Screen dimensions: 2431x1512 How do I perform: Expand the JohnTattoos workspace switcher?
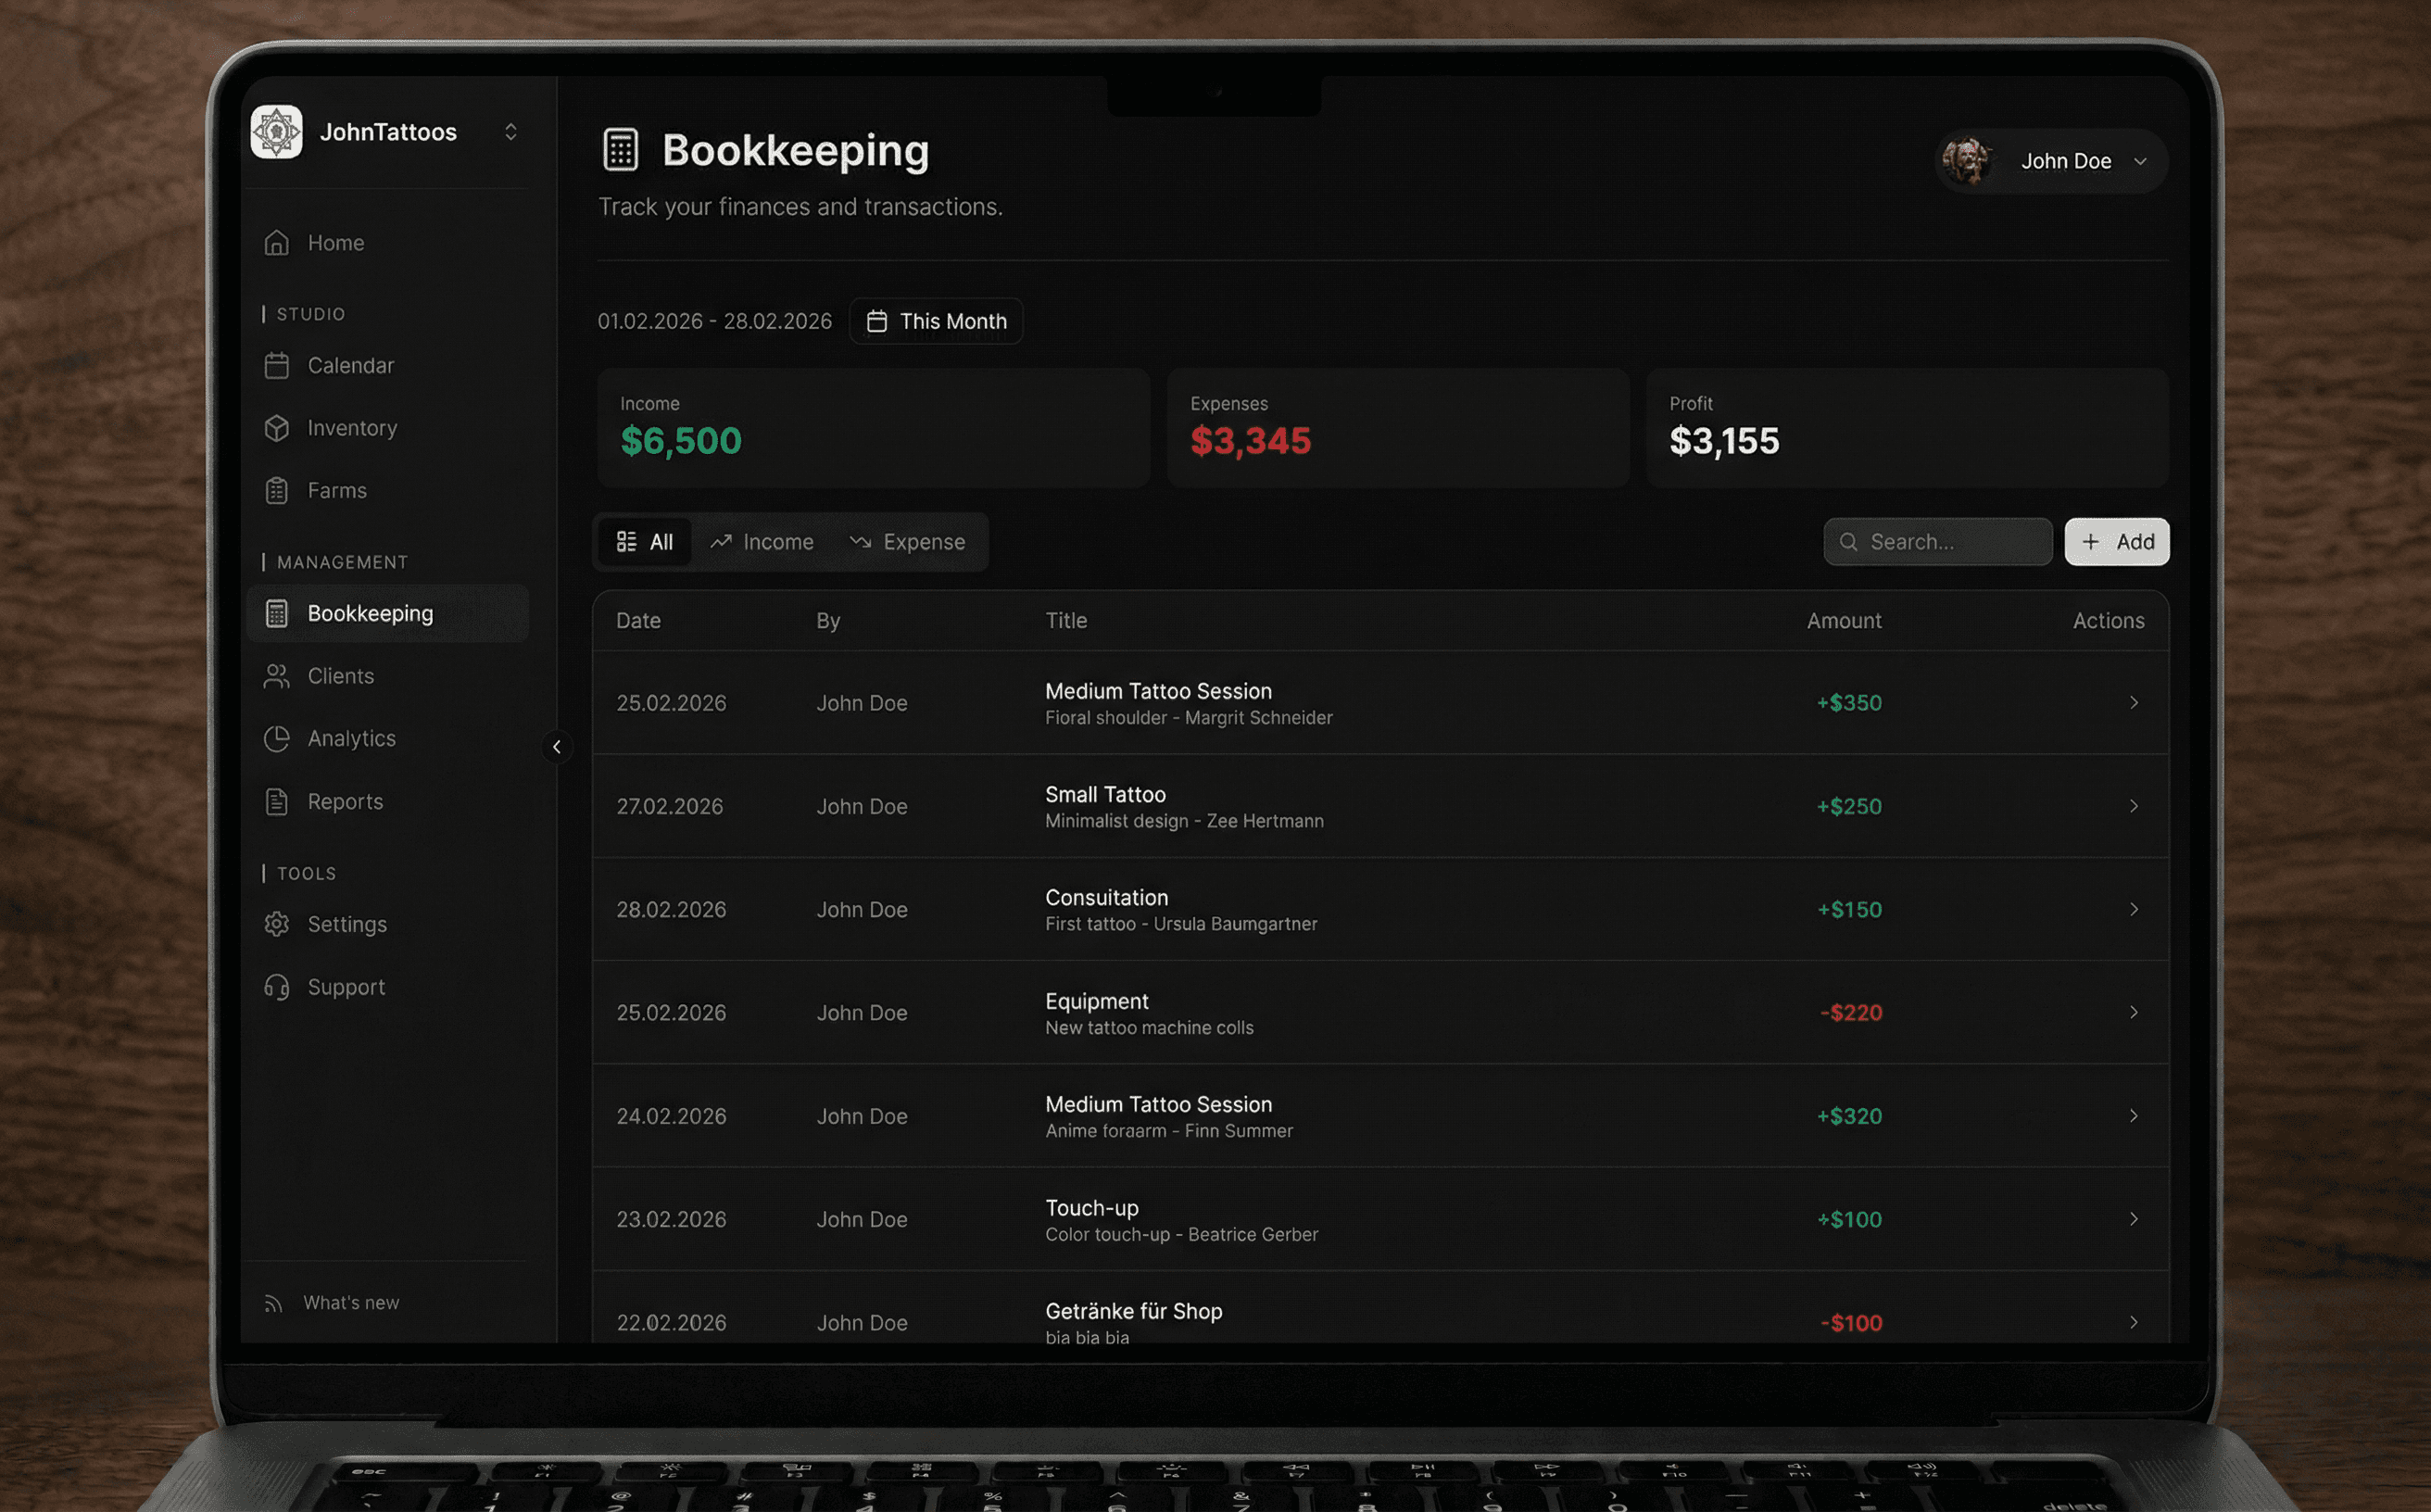(x=510, y=132)
